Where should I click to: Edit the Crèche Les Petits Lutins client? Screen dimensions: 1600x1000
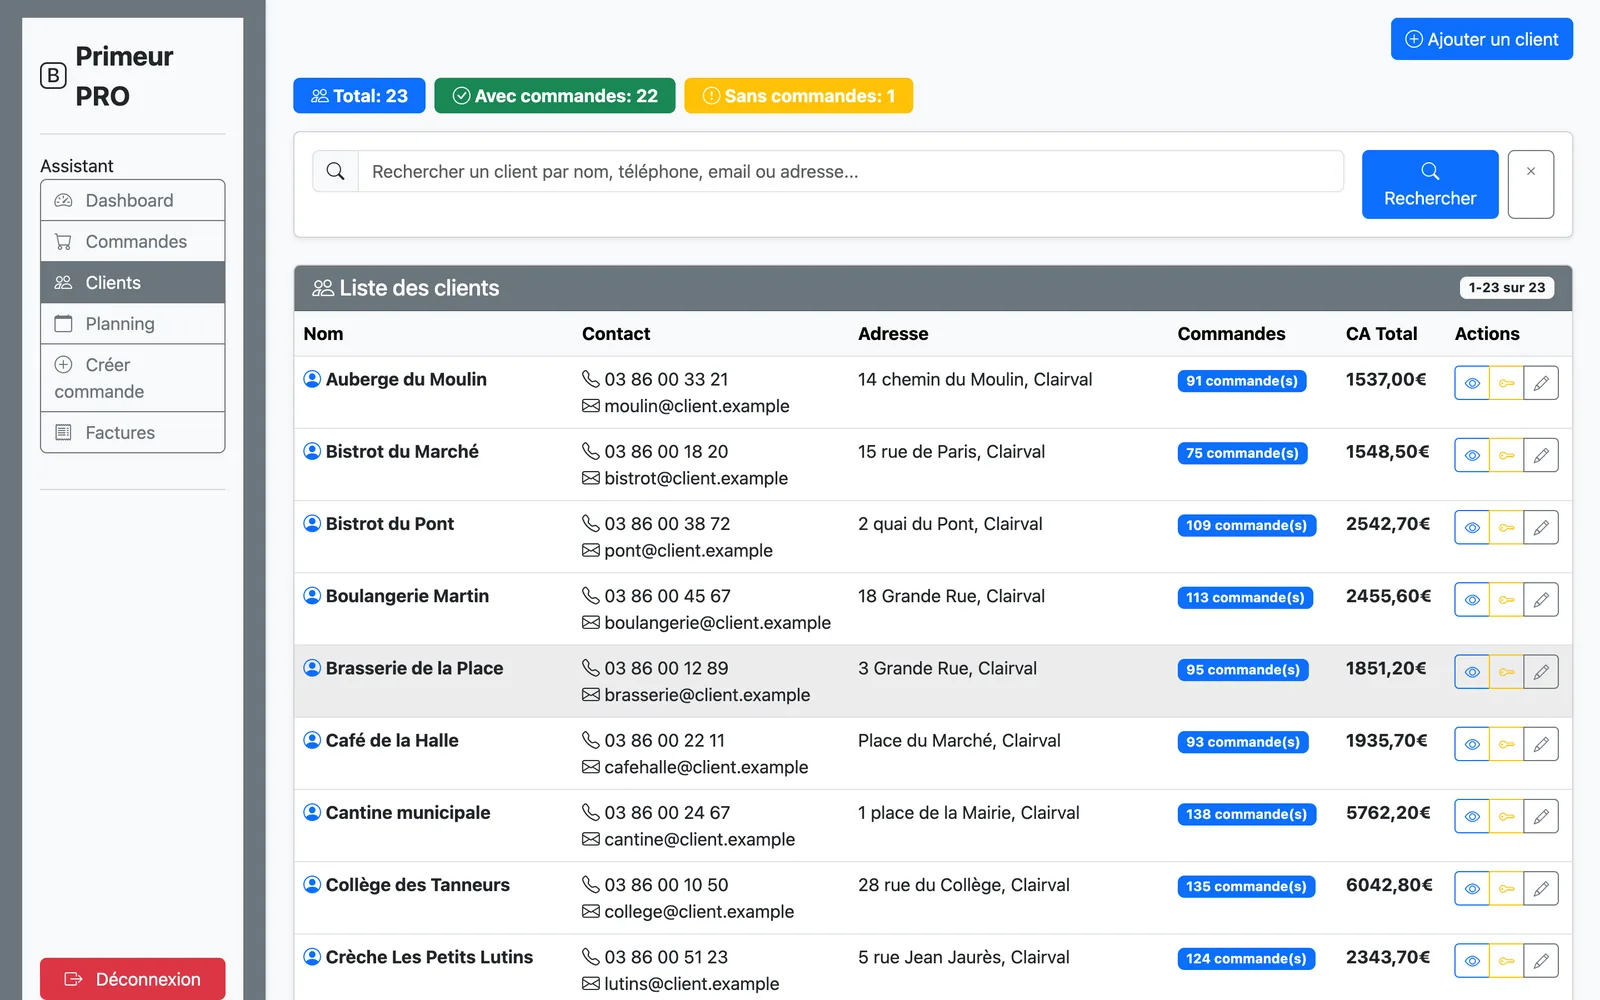point(1541,960)
